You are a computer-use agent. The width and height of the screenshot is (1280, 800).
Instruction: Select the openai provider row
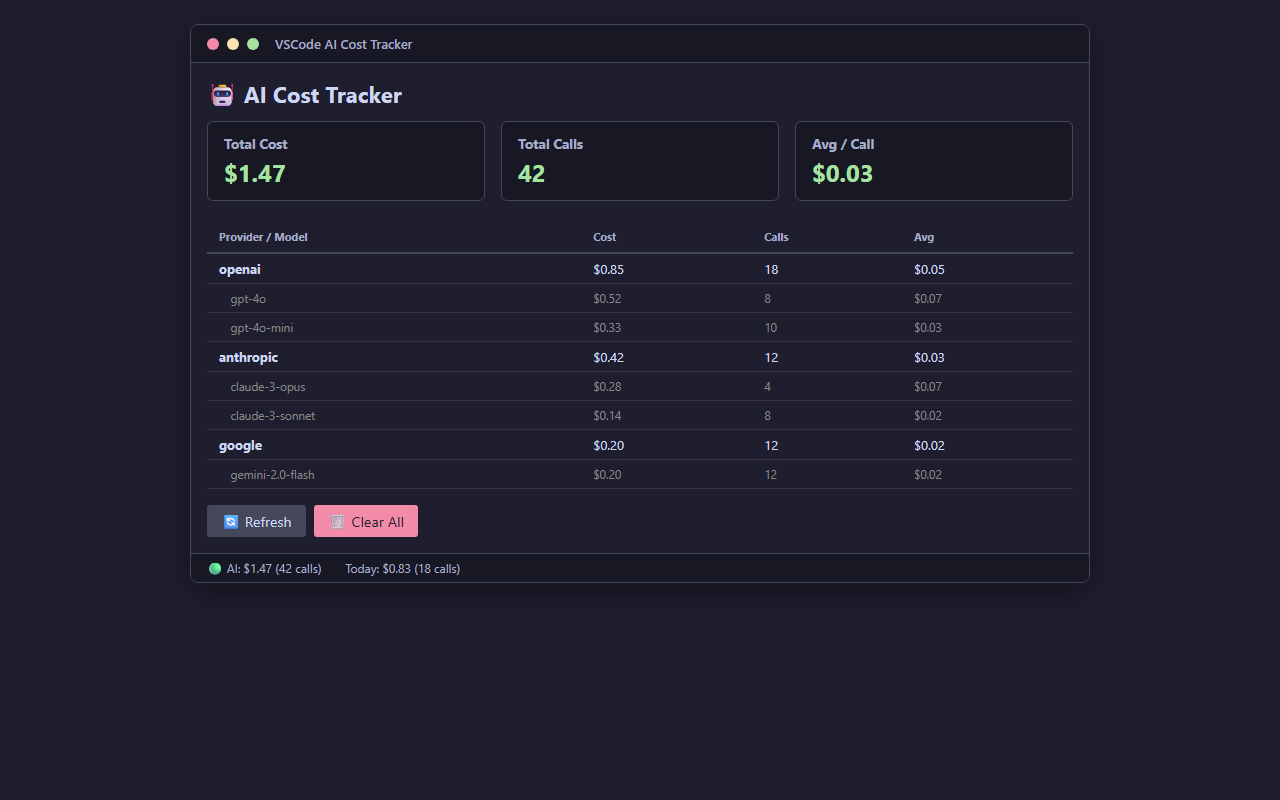click(x=640, y=270)
